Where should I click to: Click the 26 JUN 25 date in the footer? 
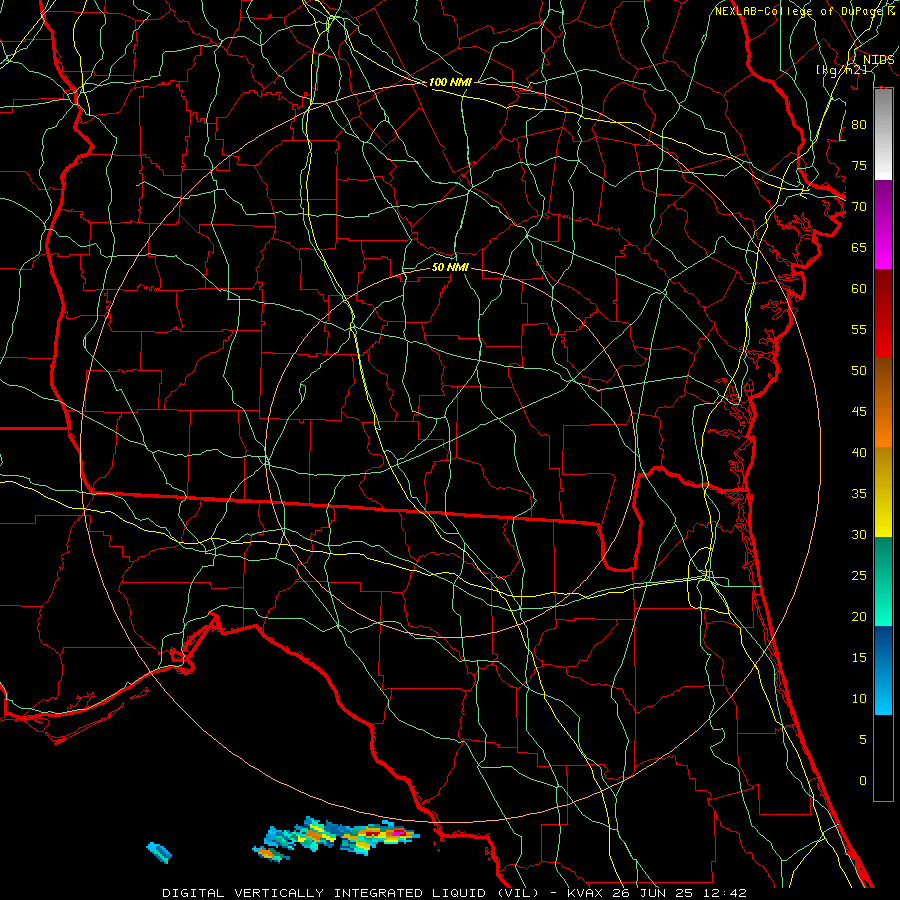[653, 893]
